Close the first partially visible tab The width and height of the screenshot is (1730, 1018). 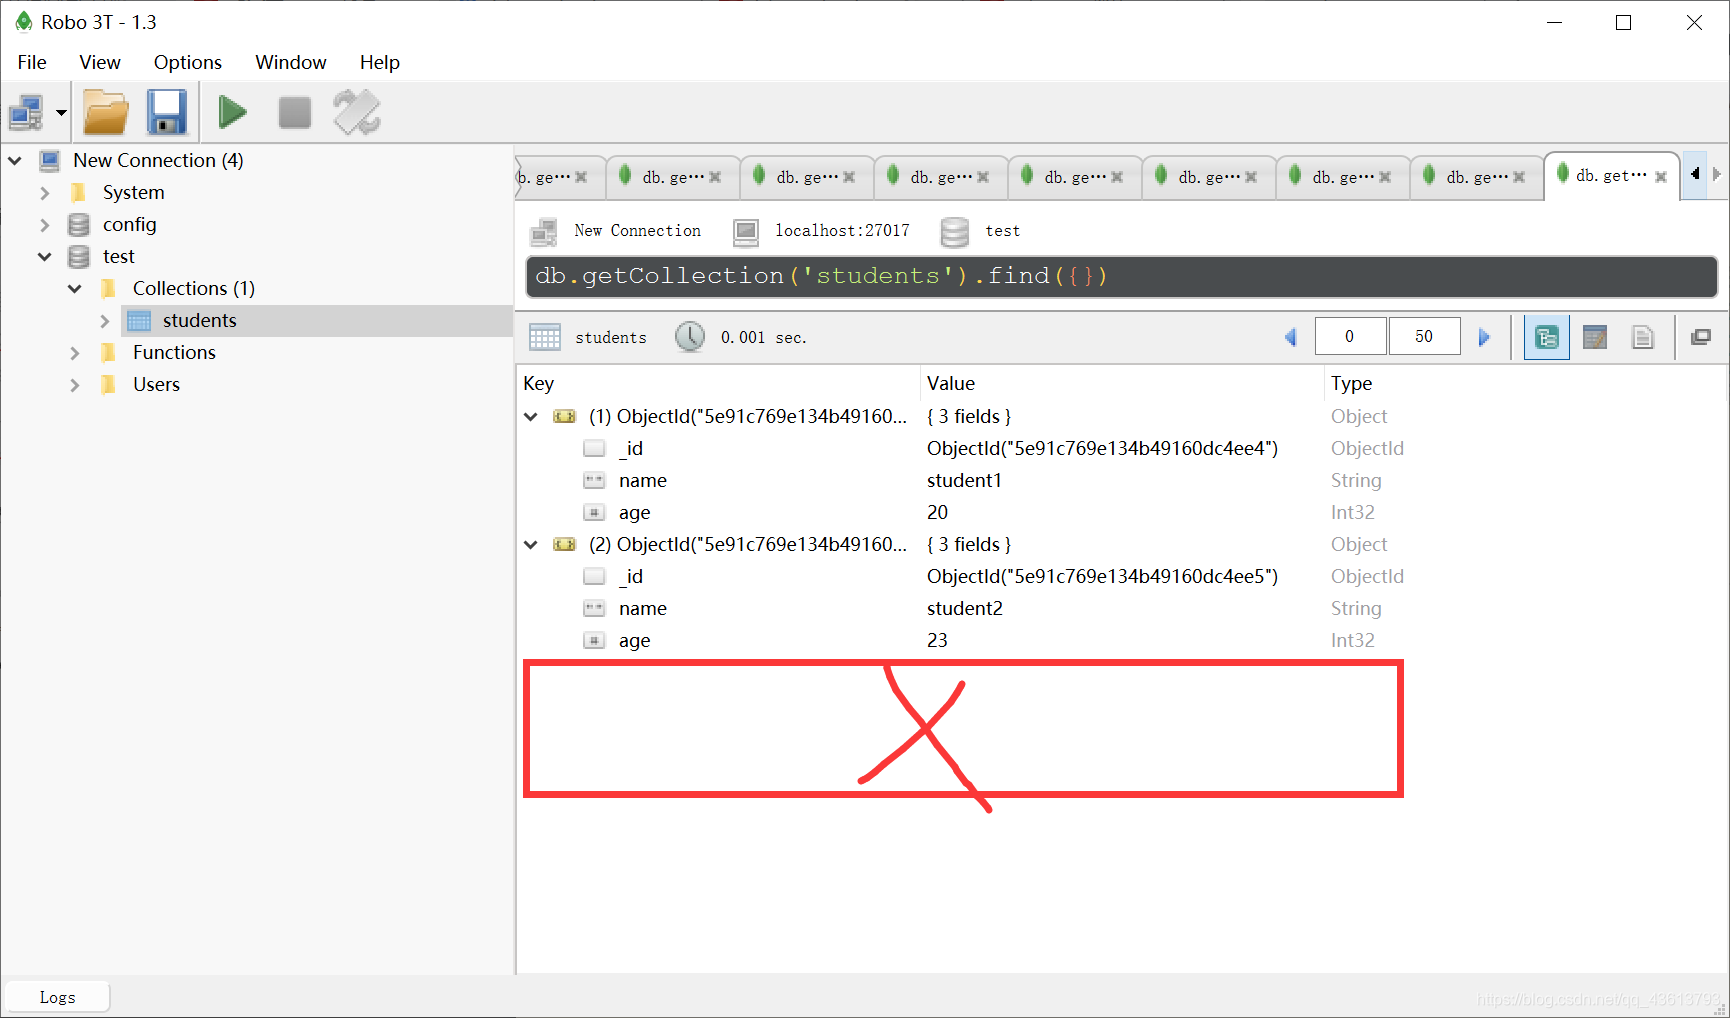[x=581, y=177]
